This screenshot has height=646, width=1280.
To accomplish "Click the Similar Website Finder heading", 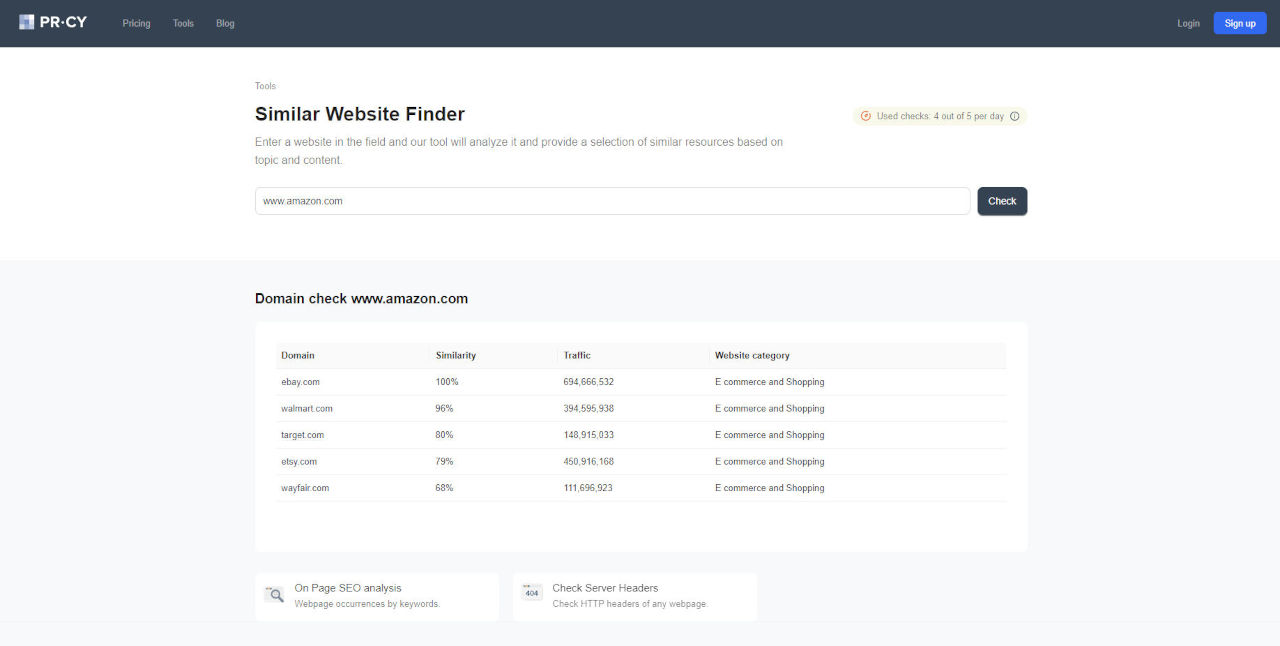I will click(360, 114).
